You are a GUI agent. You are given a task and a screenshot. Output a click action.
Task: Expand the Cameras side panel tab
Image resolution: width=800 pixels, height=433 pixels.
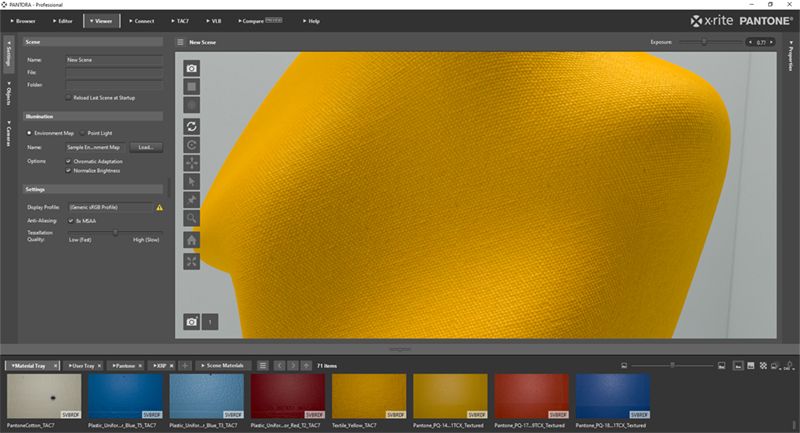point(8,134)
